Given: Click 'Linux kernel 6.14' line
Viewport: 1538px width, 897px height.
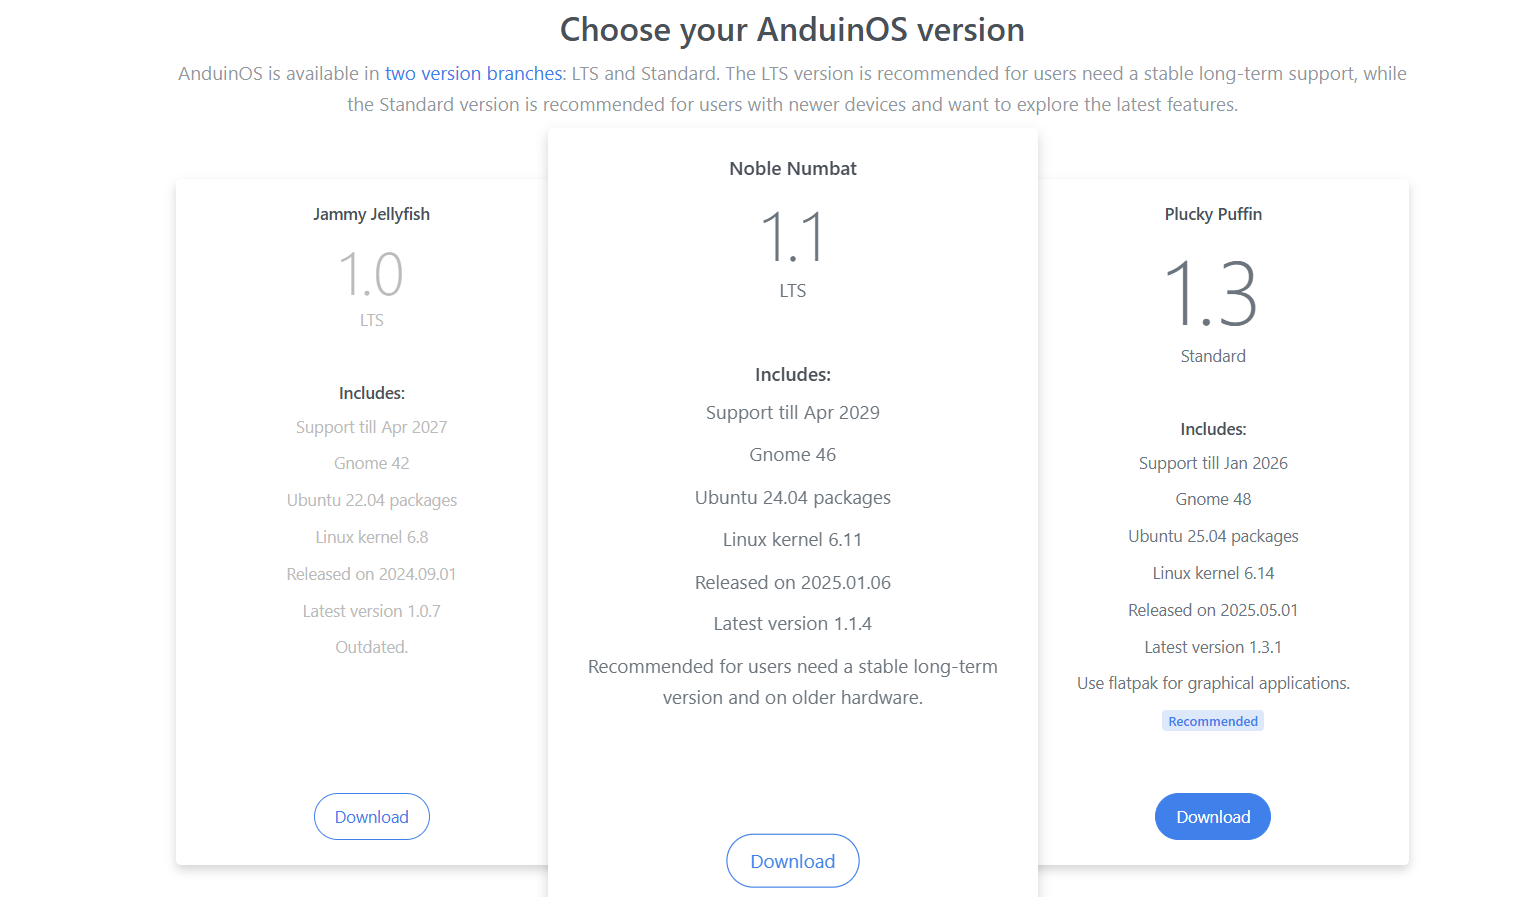Looking at the screenshot, I should pos(1212,573).
